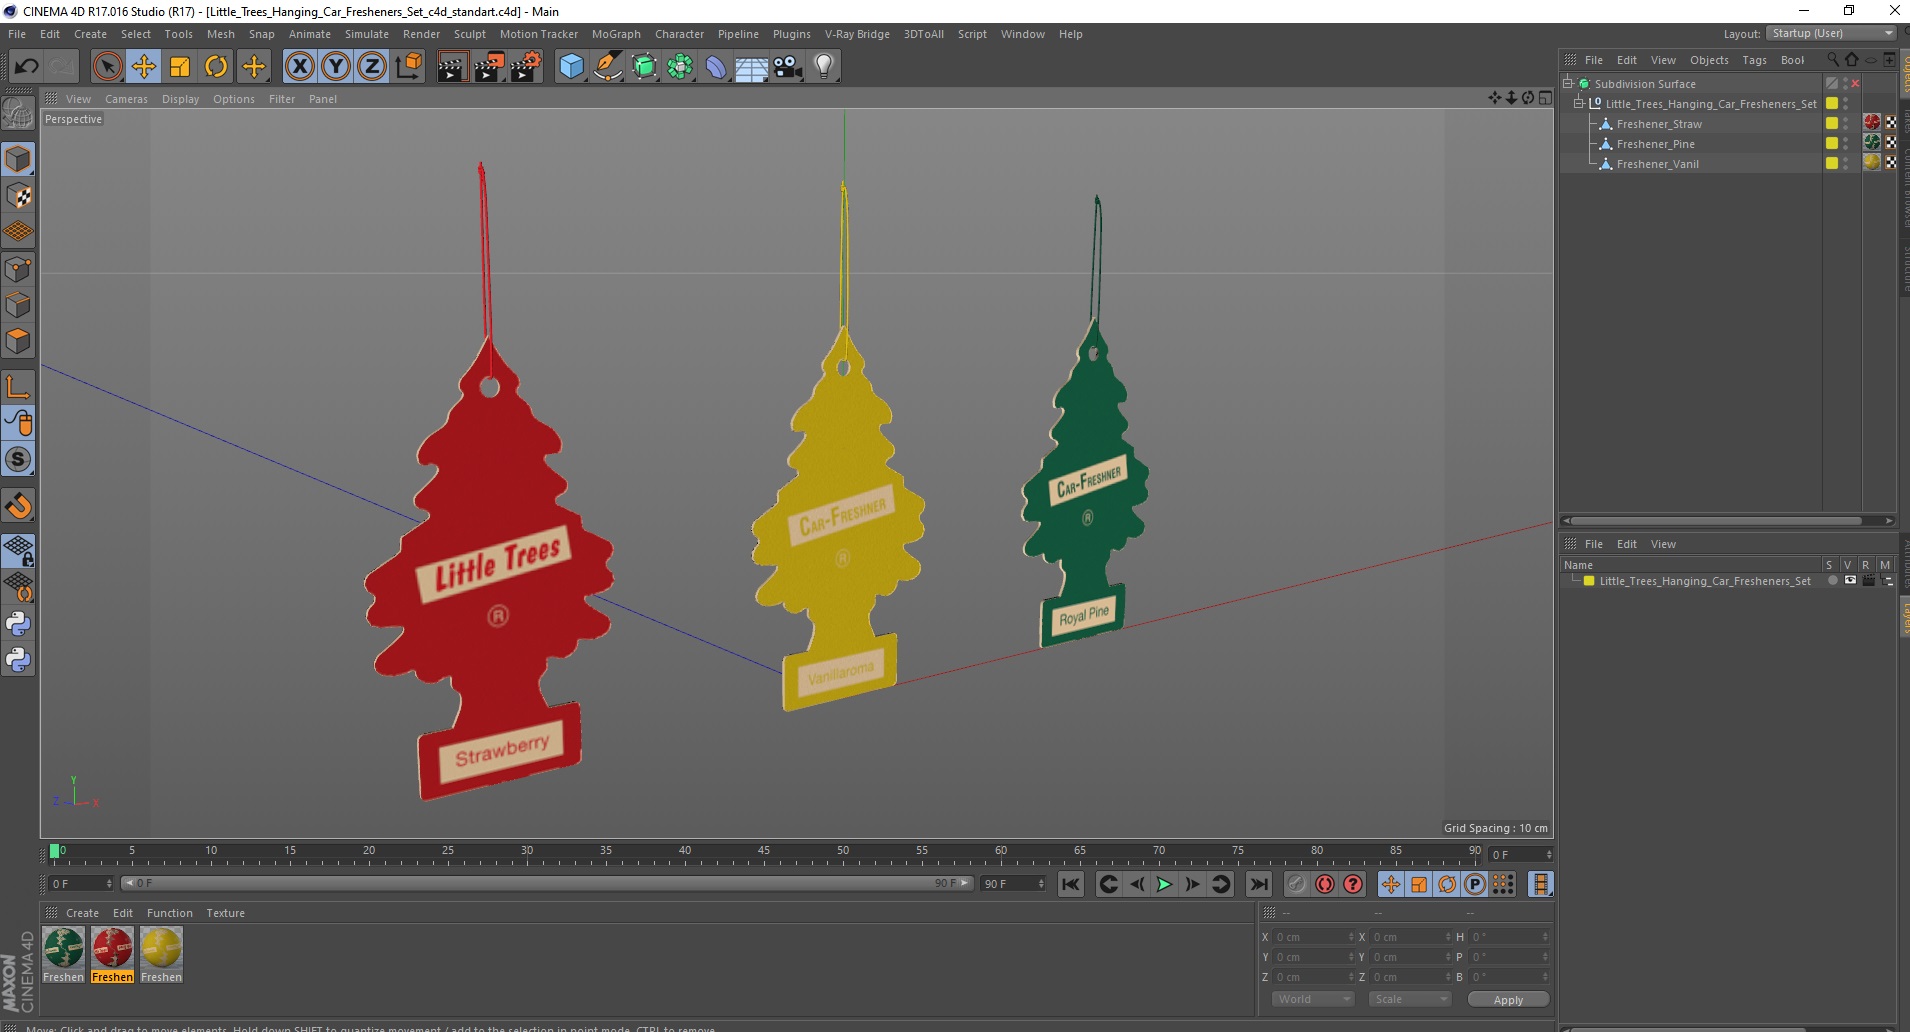Image resolution: width=1910 pixels, height=1032 pixels.
Task: Open the viewport Display menu
Action: click(x=180, y=99)
